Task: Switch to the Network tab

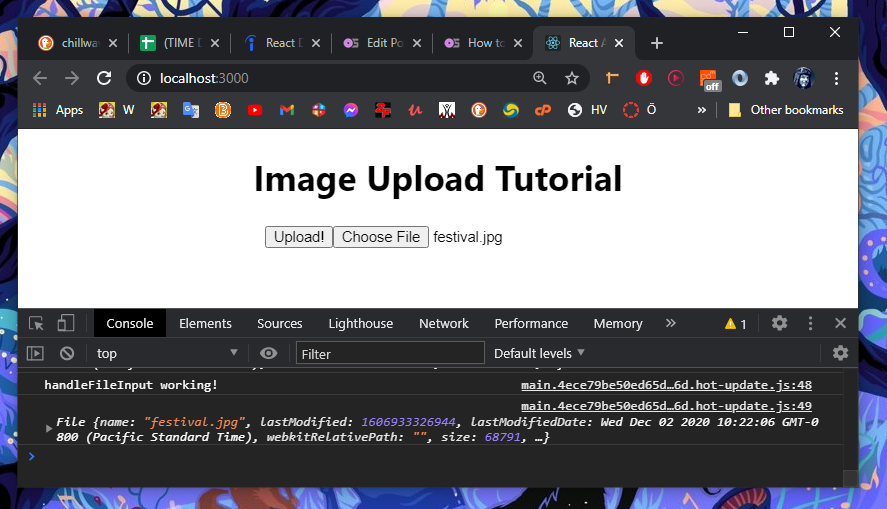Action: point(444,323)
